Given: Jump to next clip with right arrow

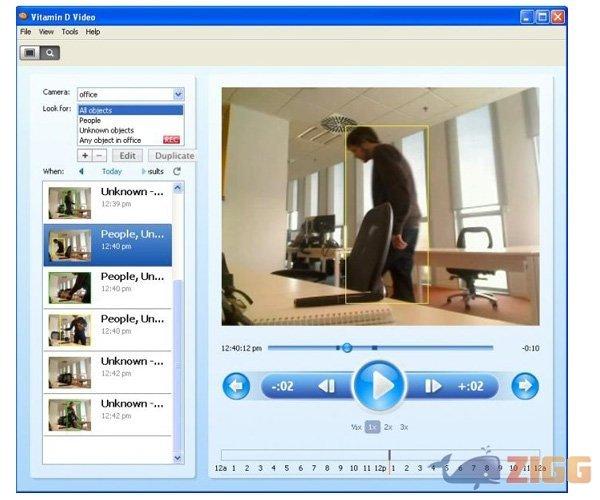Looking at the screenshot, I should [x=524, y=386].
